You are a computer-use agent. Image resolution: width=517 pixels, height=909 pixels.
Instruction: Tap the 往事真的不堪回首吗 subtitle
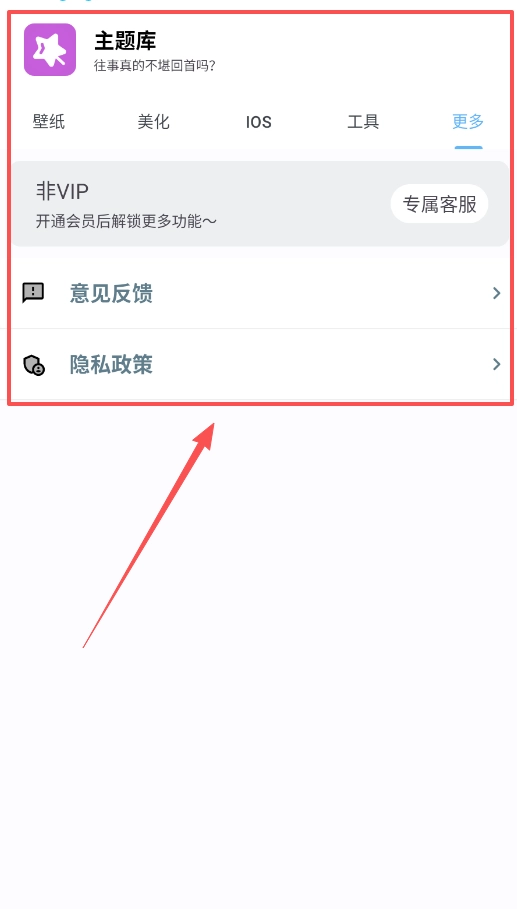click(x=155, y=65)
